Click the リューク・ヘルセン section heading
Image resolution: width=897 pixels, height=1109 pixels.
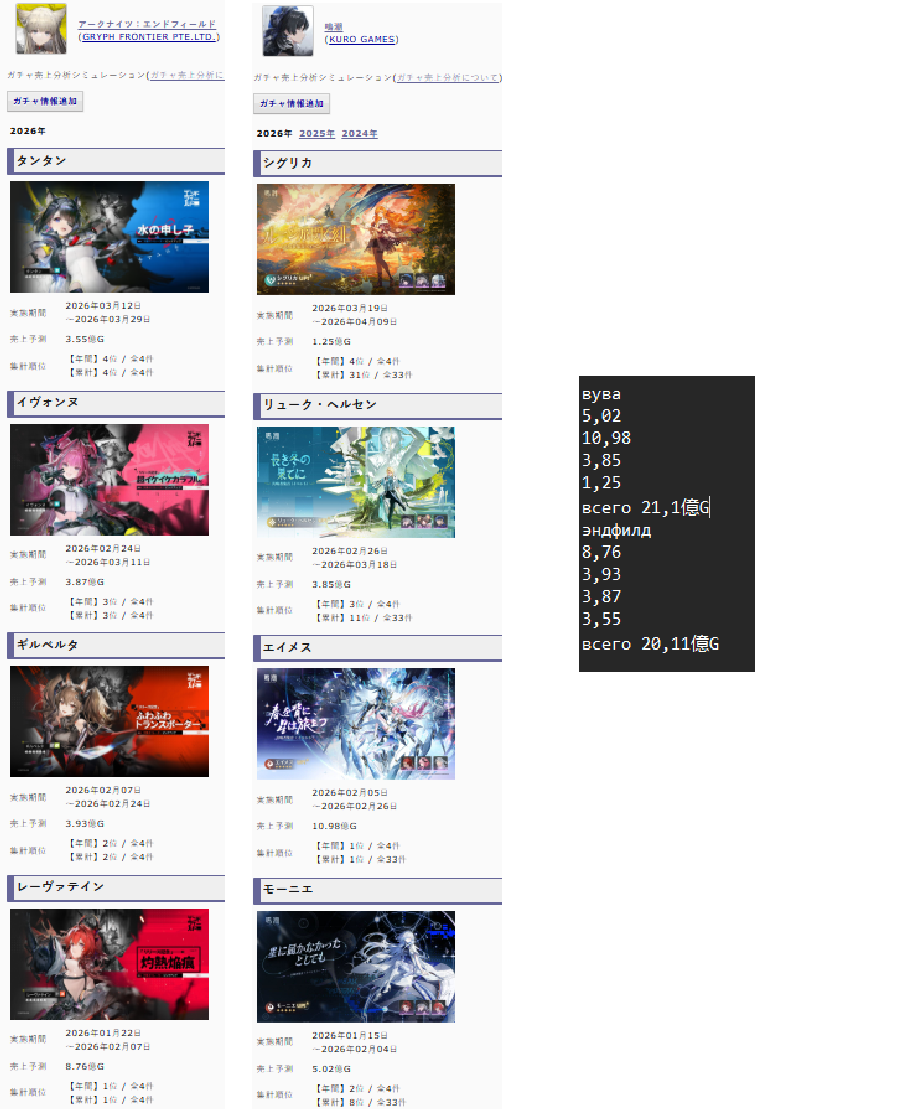[x=378, y=406]
